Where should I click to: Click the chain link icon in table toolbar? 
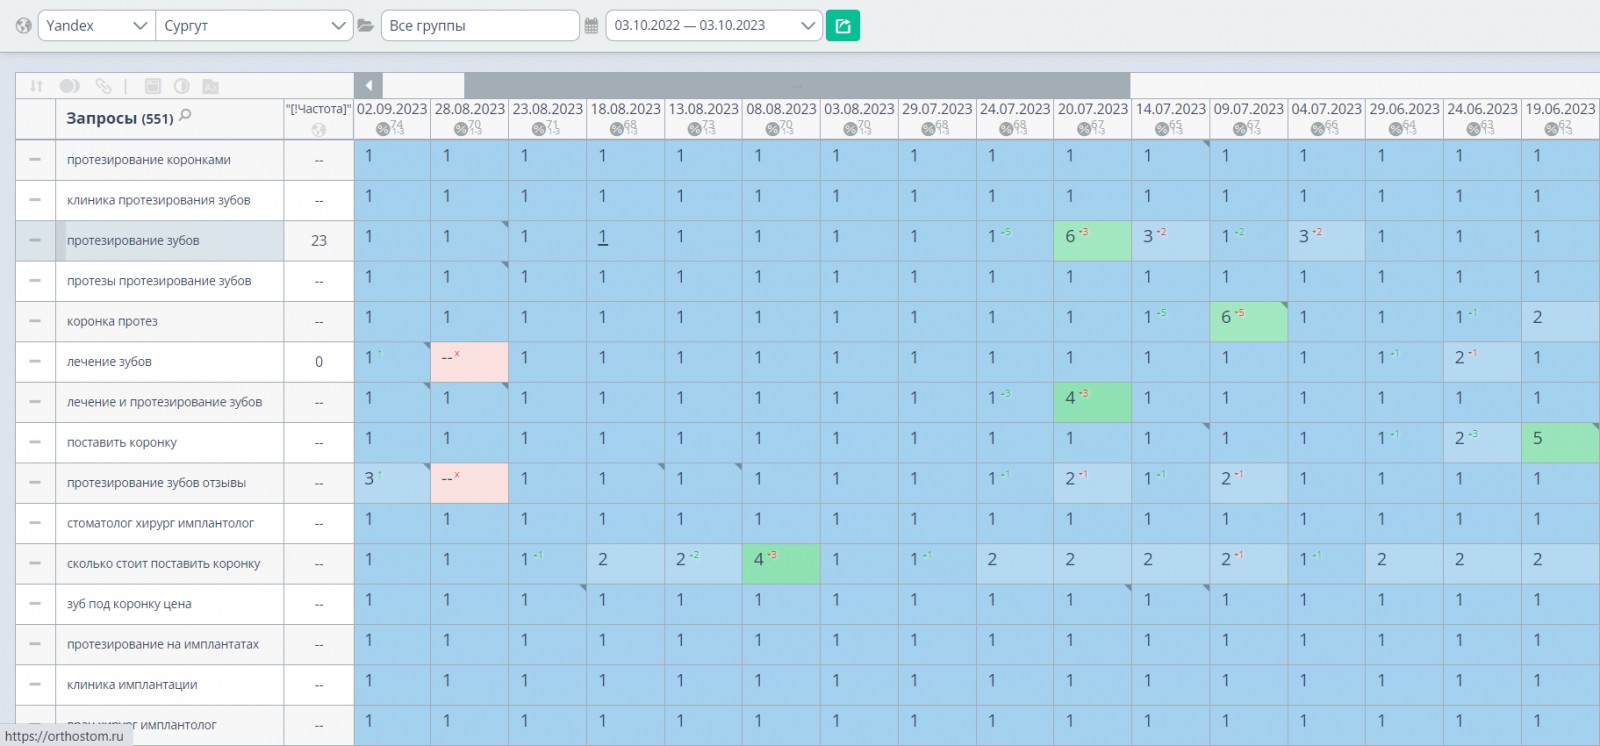click(103, 86)
